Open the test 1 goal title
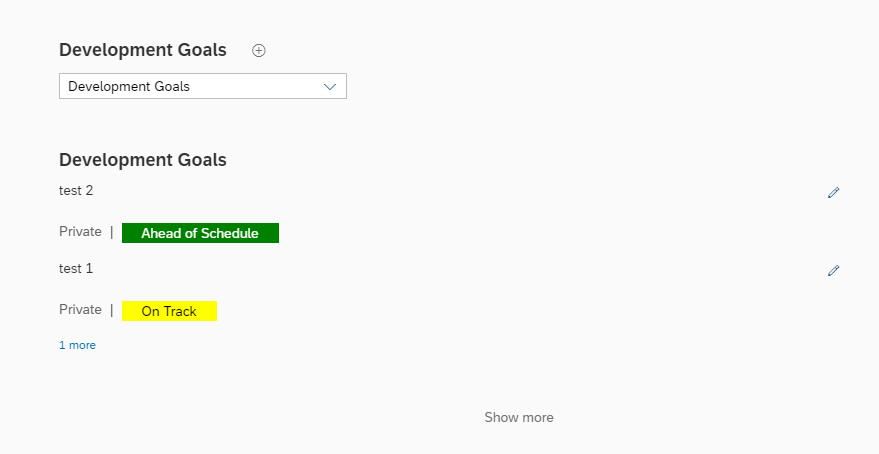Screen dimensions: 879x454 (76, 268)
